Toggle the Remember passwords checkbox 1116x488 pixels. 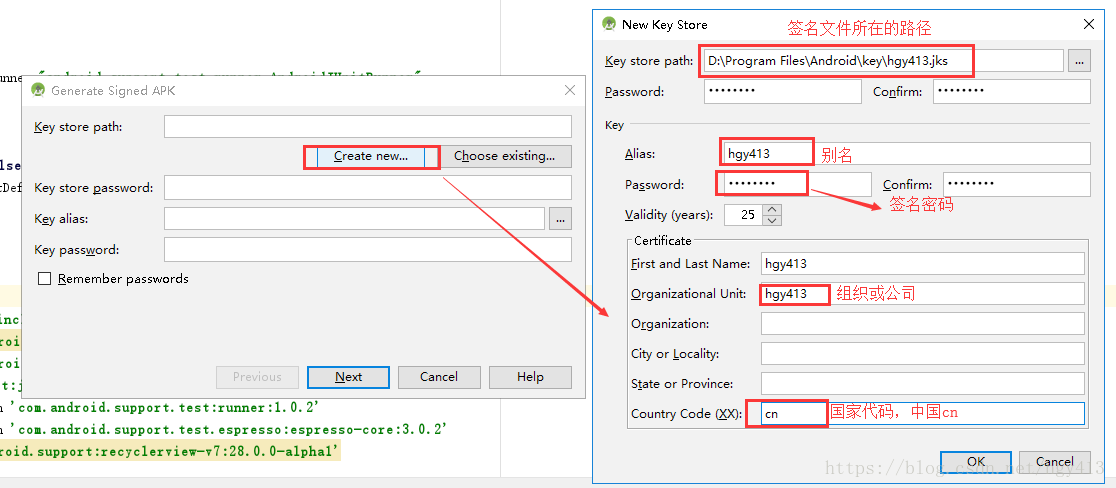click(x=44, y=279)
